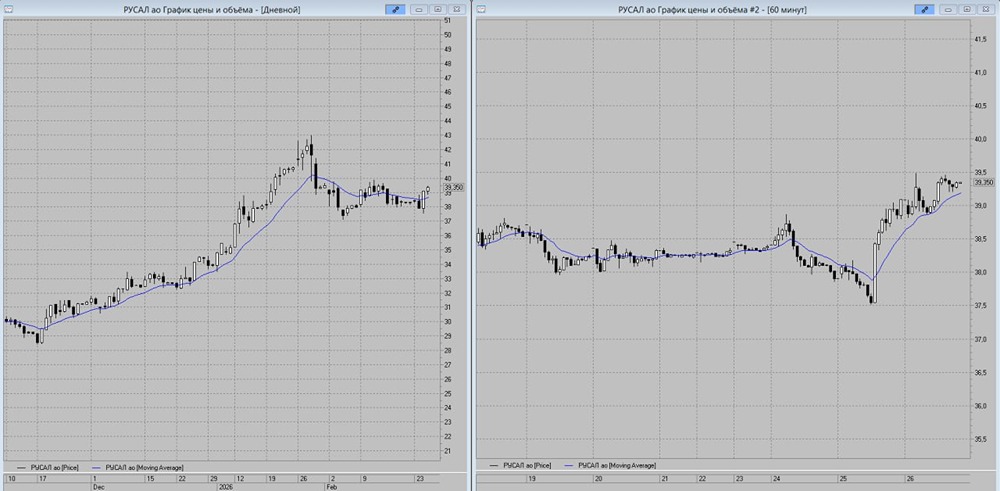Viewport: 1000px width, 491px height.
Task: Click the 39,350 price marker on the 60-minute chart
Action: pyautogui.click(x=984, y=182)
